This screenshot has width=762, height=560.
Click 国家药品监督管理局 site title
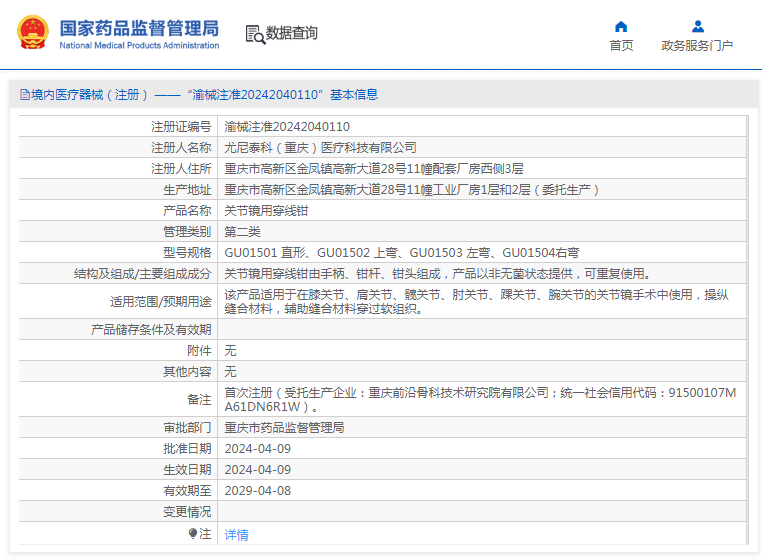coord(139,28)
